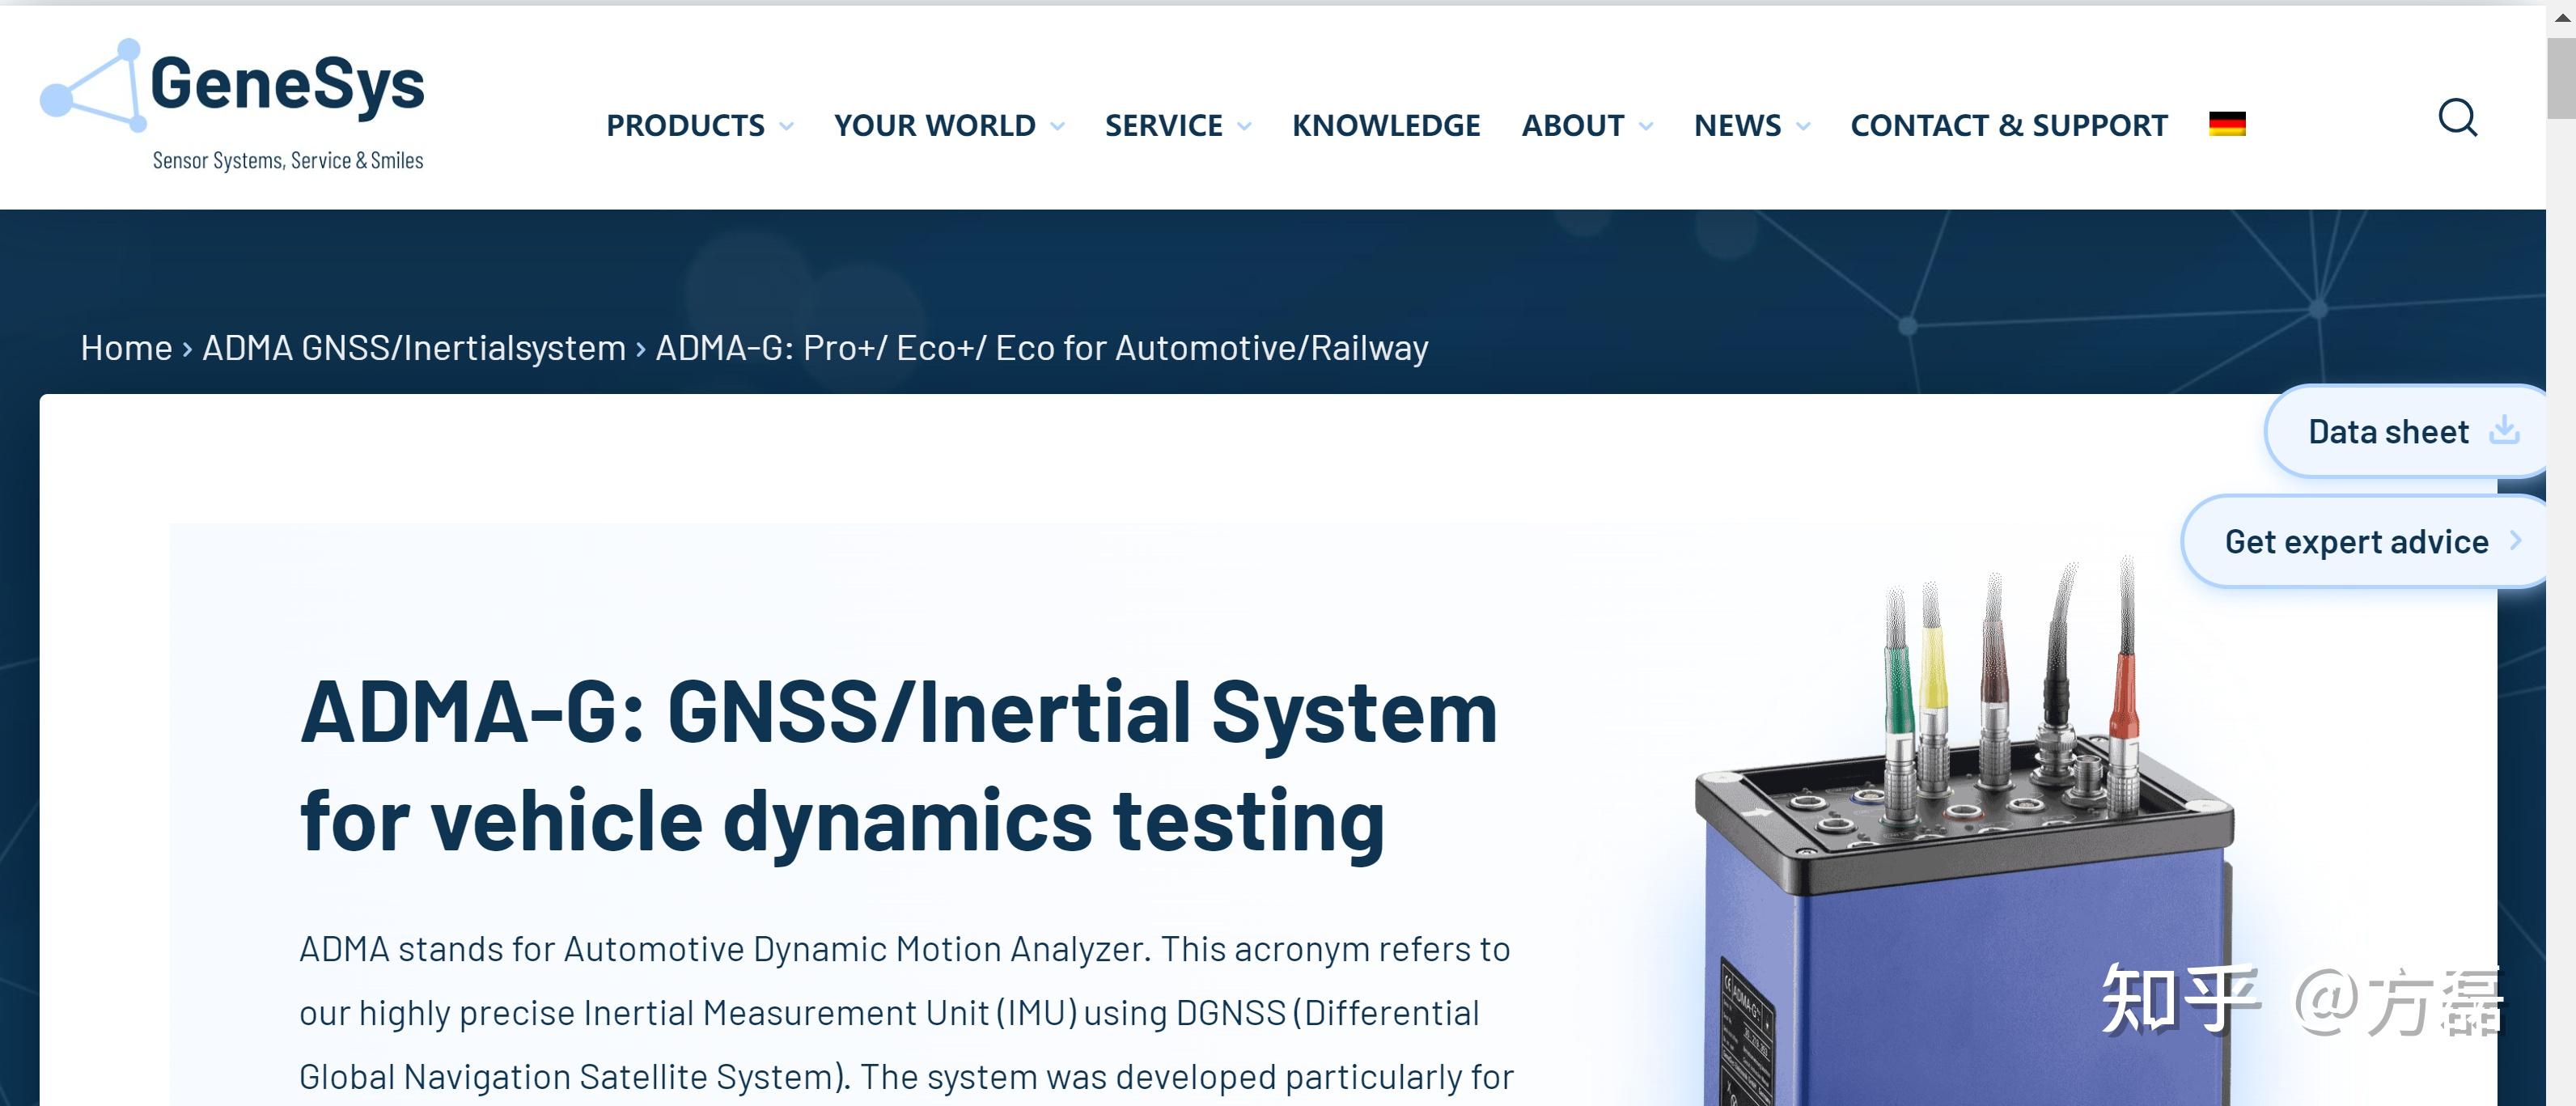The image size is (2576, 1106).
Task: Select PRODUCTS in navigation bar
Action: pos(685,125)
